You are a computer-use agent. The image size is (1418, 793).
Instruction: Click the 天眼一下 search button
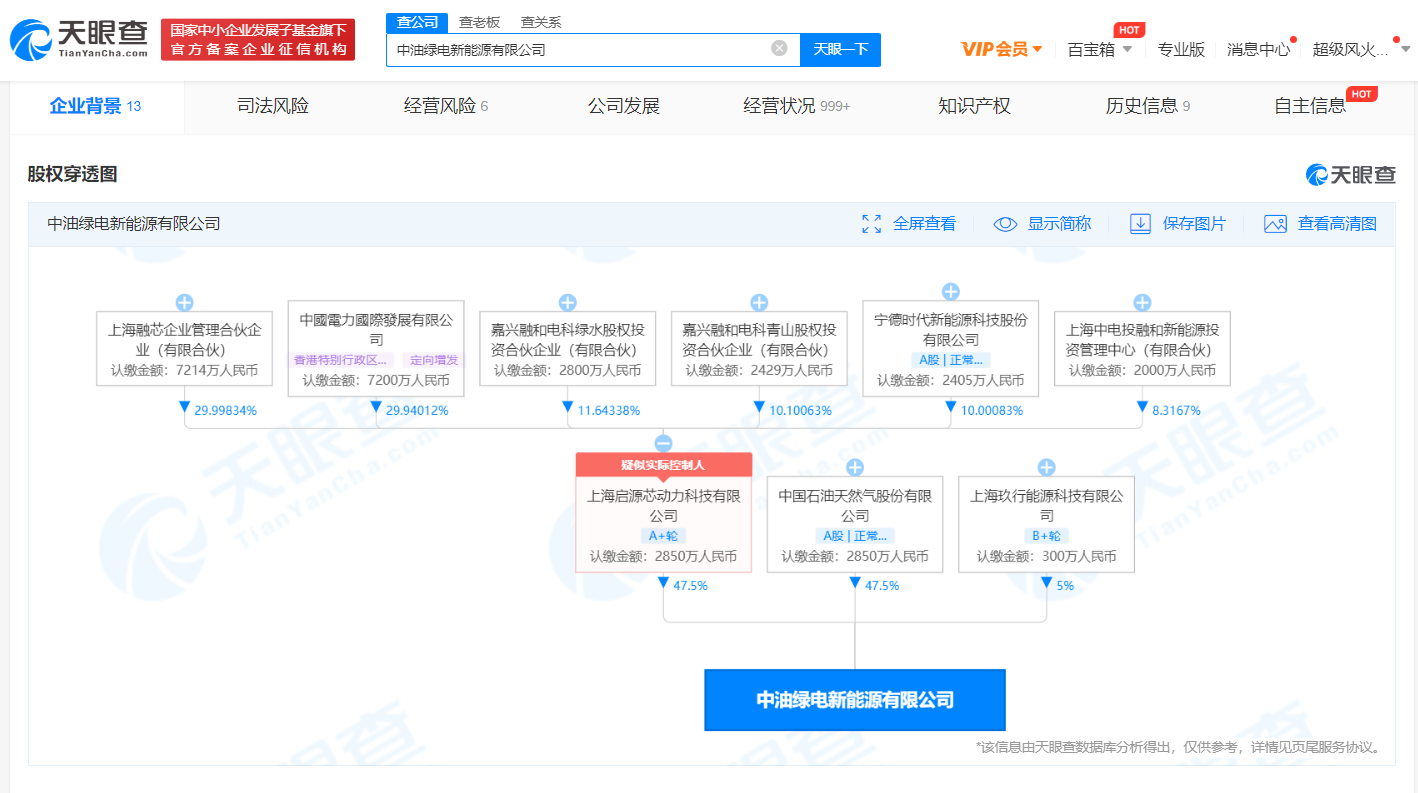[840, 49]
